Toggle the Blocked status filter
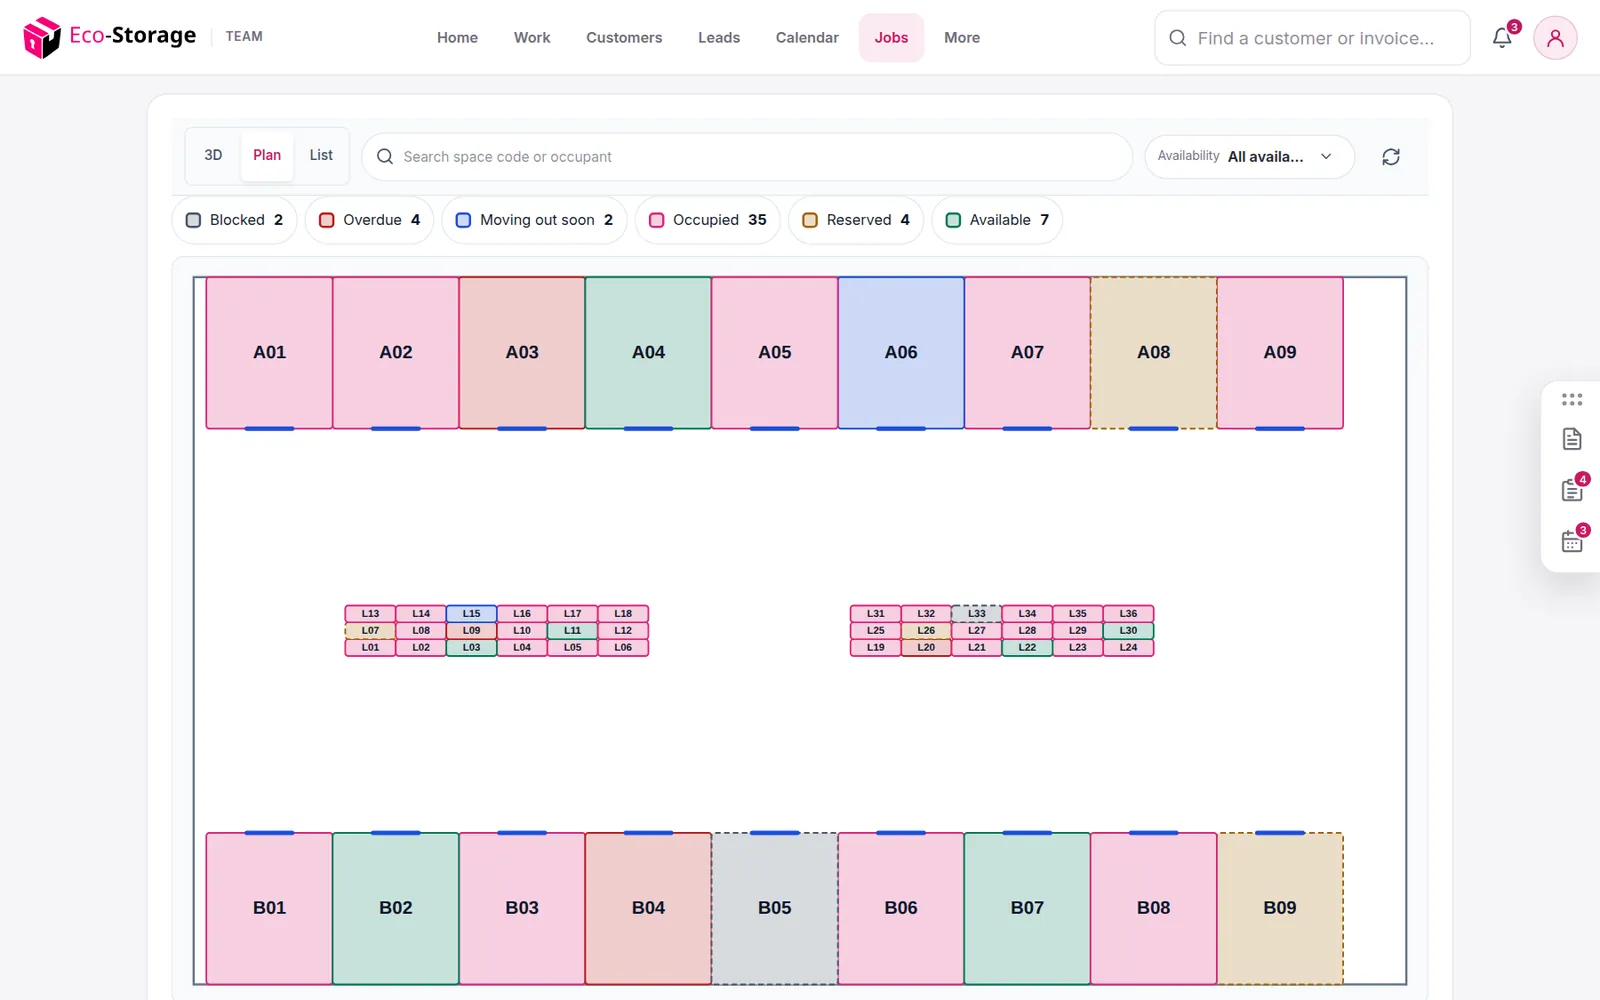This screenshot has height=1000, width=1600. (x=234, y=220)
